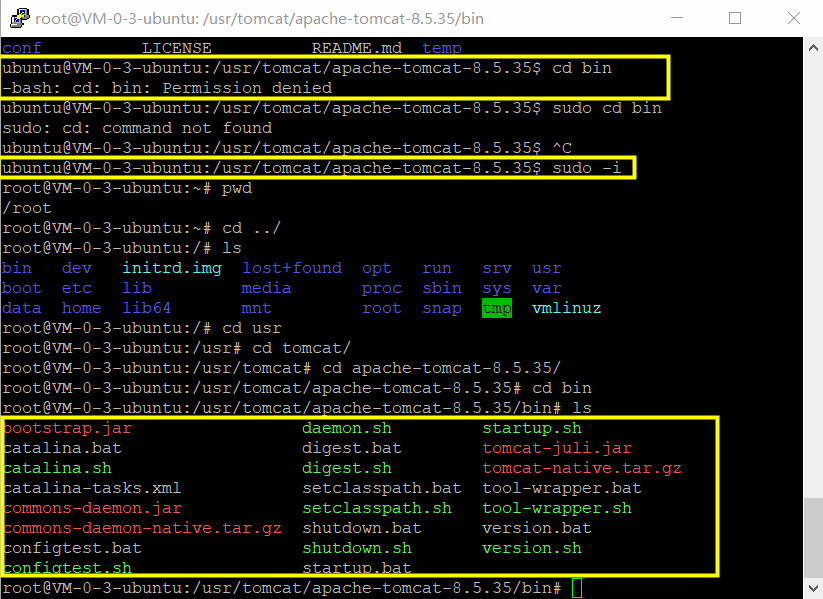Click README.md in the top listing
The height and width of the screenshot is (599, 823).
coord(357,48)
